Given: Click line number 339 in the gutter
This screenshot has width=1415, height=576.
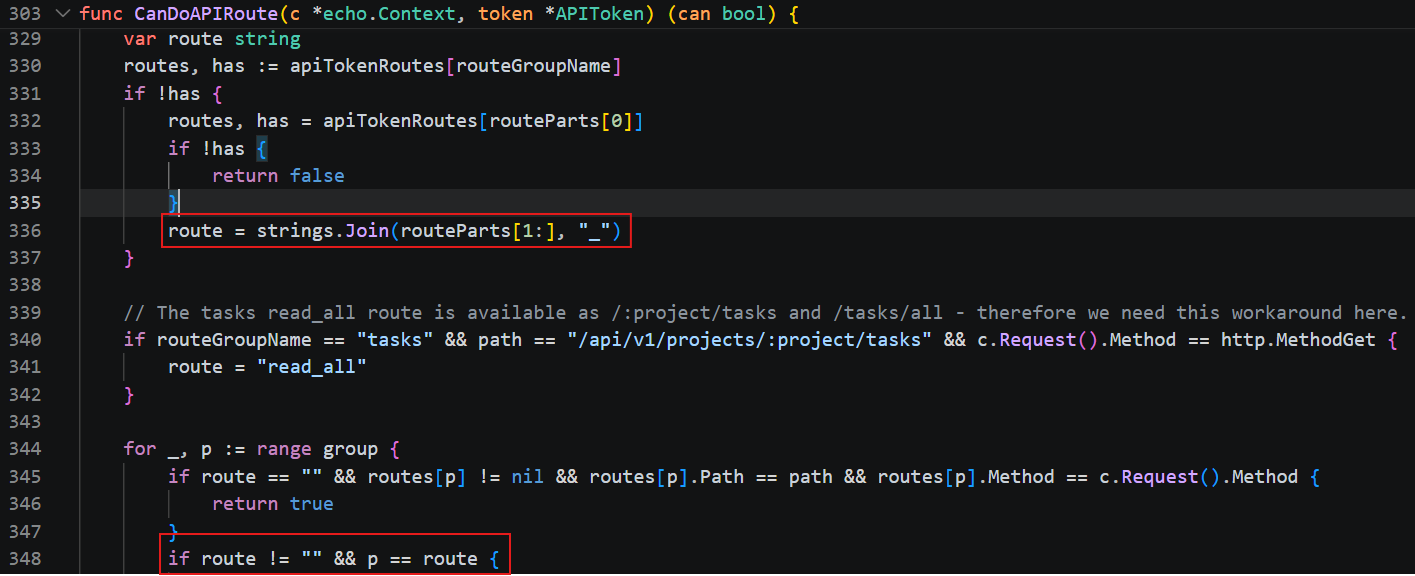Looking at the screenshot, I should [x=26, y=312].
